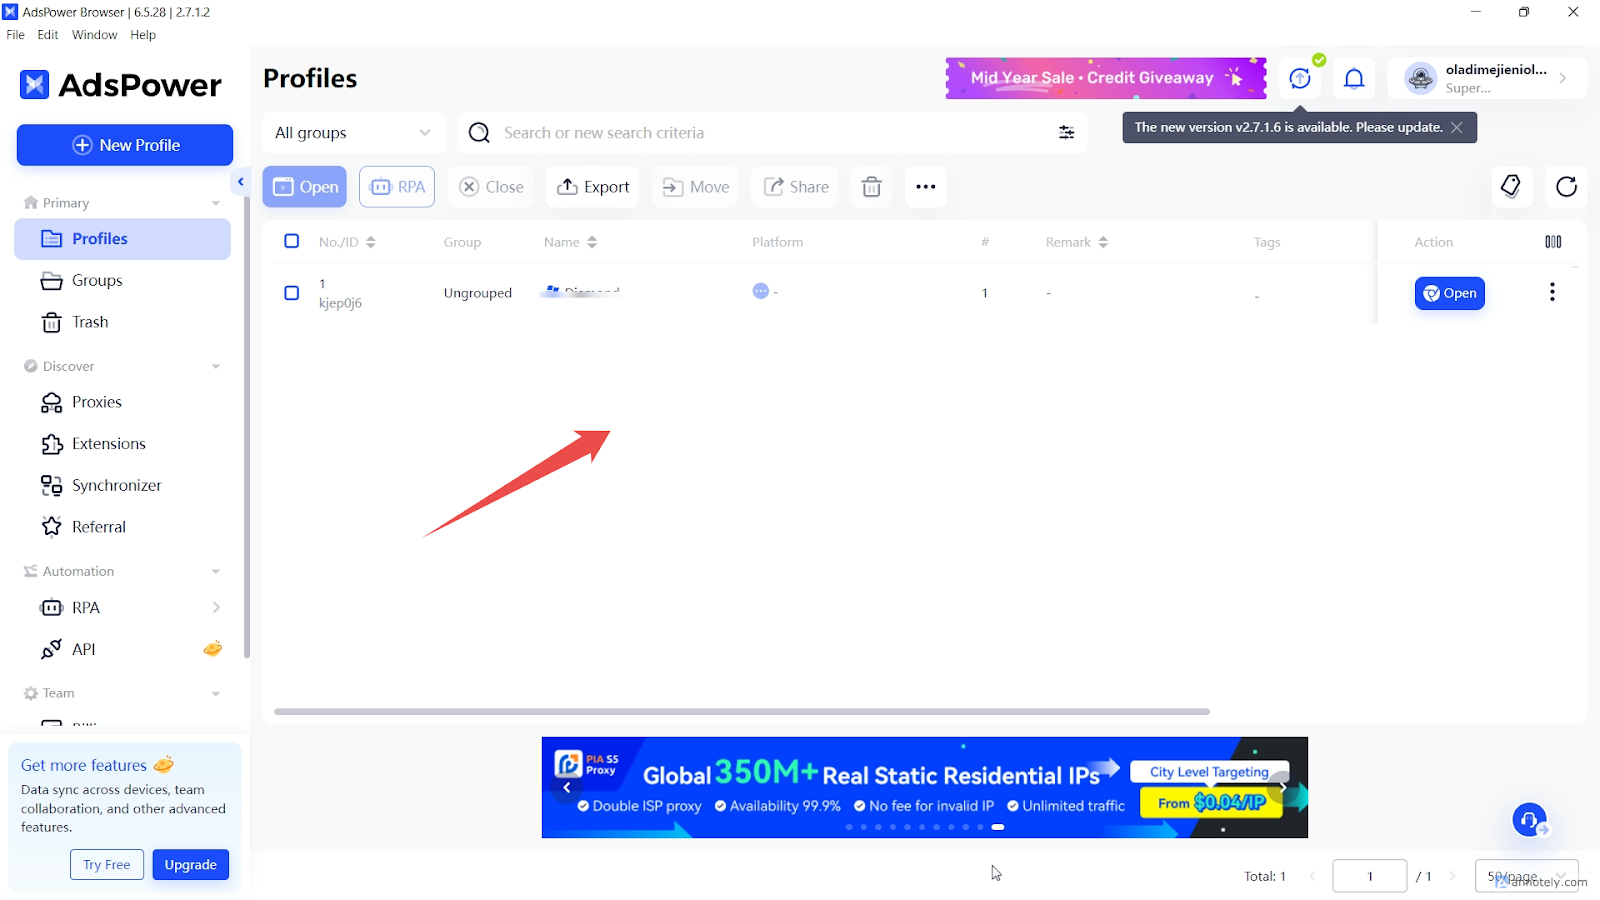Viewport: 1600px width, 900px height.
Task: Open the Edit menu
Action: tap(48, 35)
